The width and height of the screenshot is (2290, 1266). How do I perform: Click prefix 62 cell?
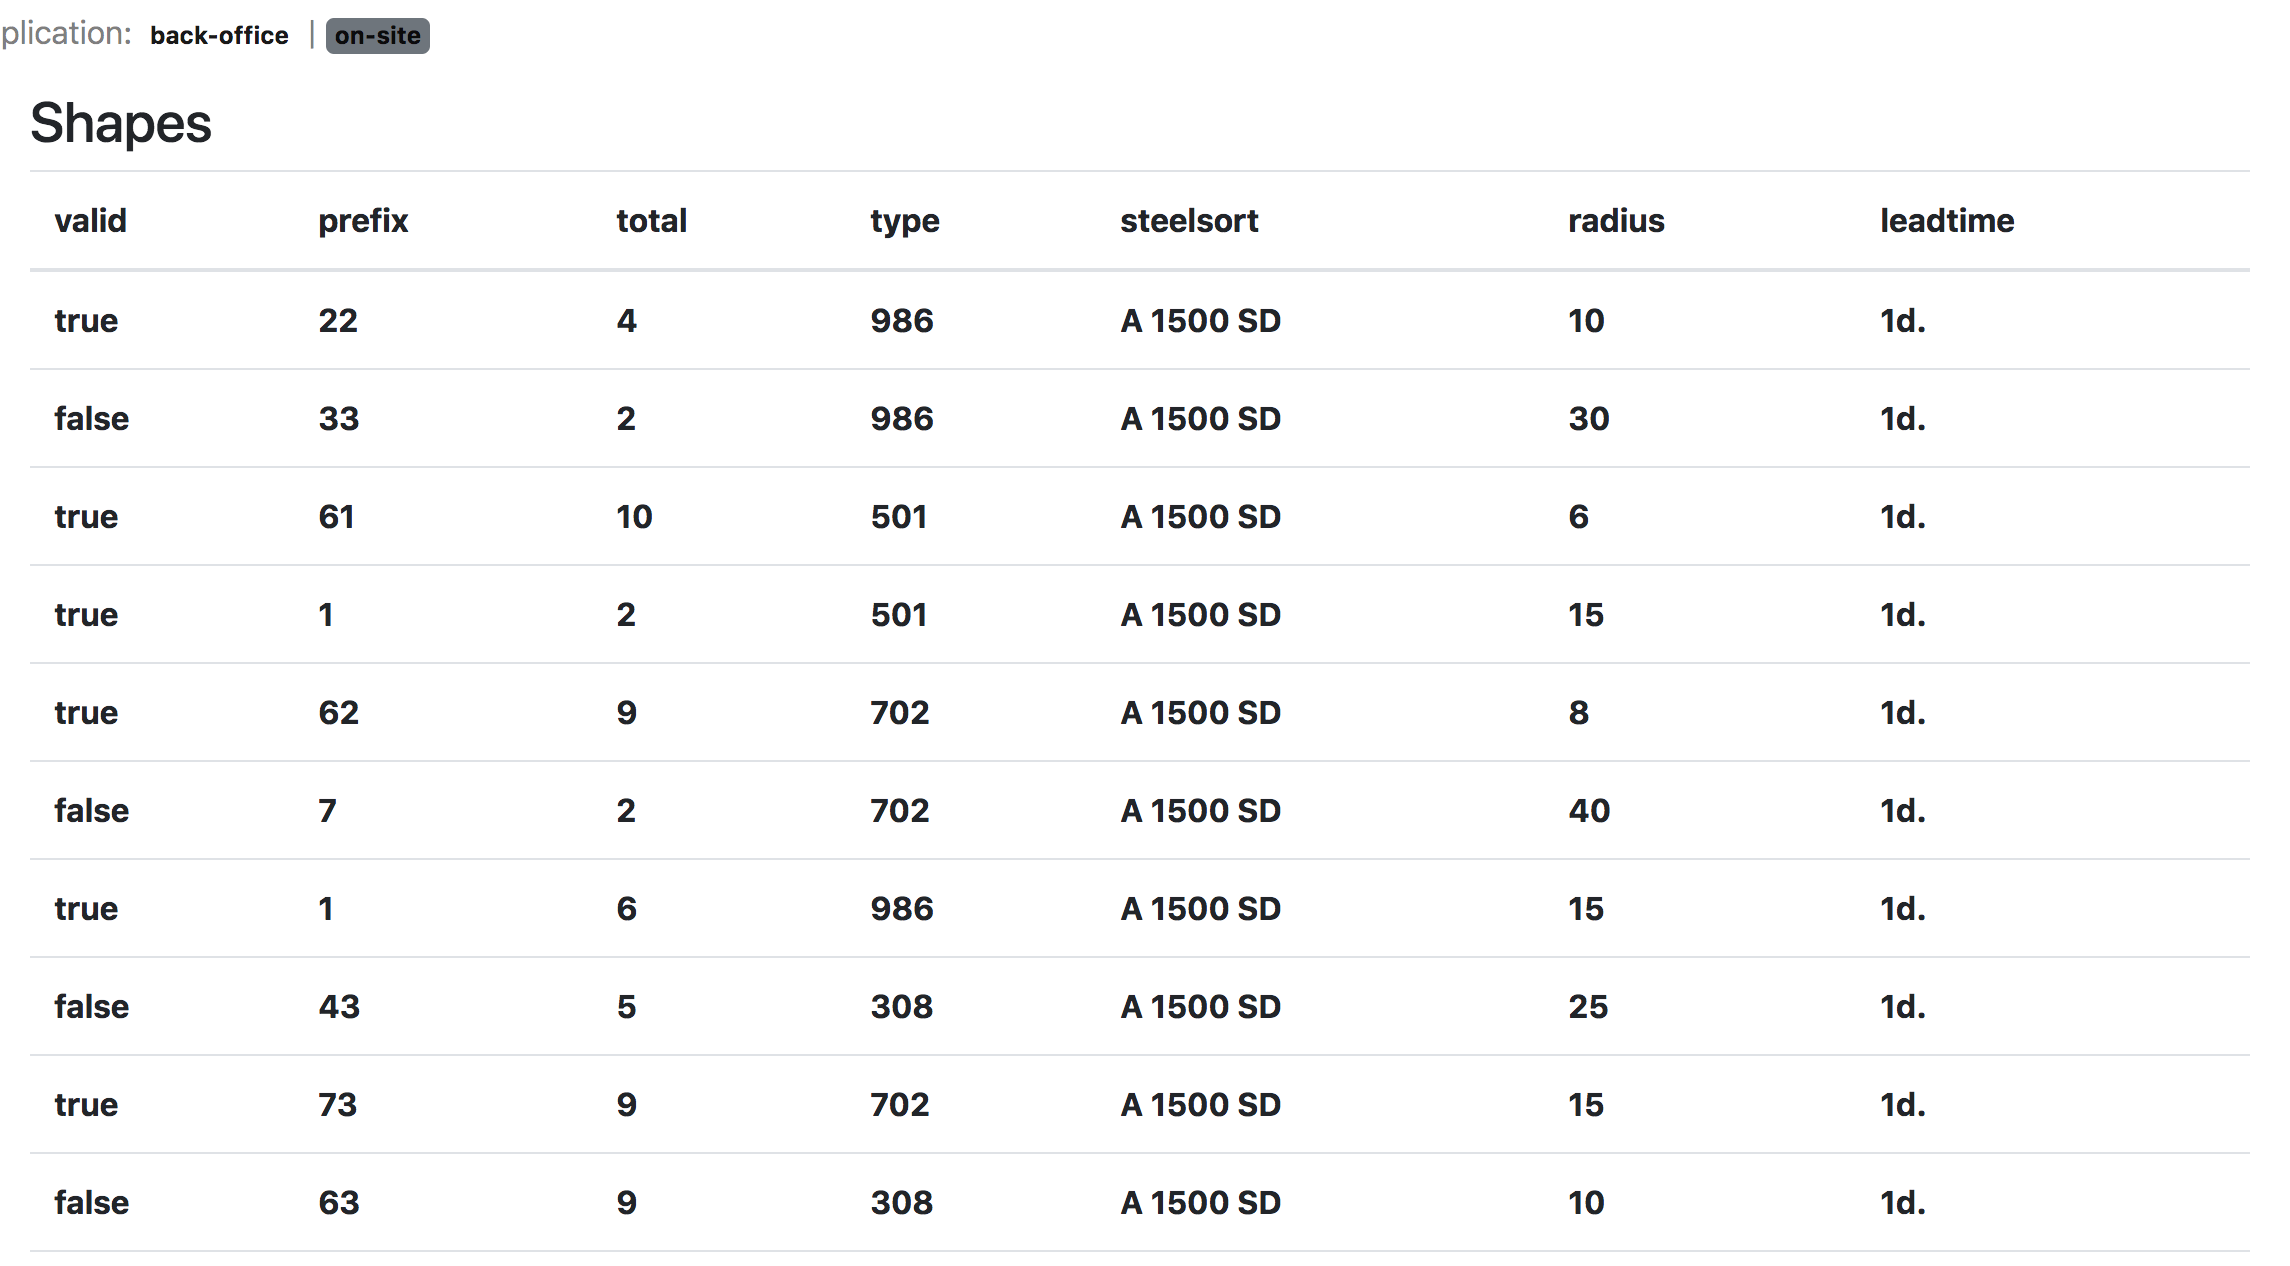[x=338, y=713]
